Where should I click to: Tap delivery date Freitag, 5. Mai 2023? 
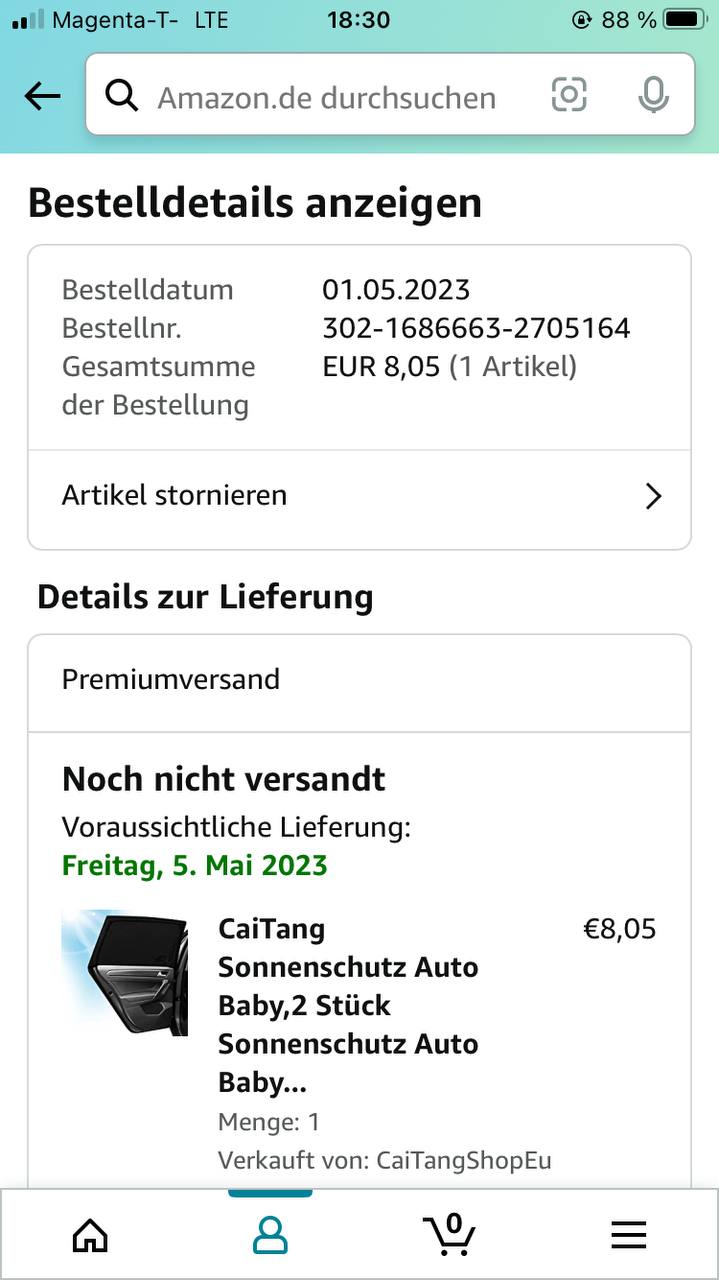(195, 865)
